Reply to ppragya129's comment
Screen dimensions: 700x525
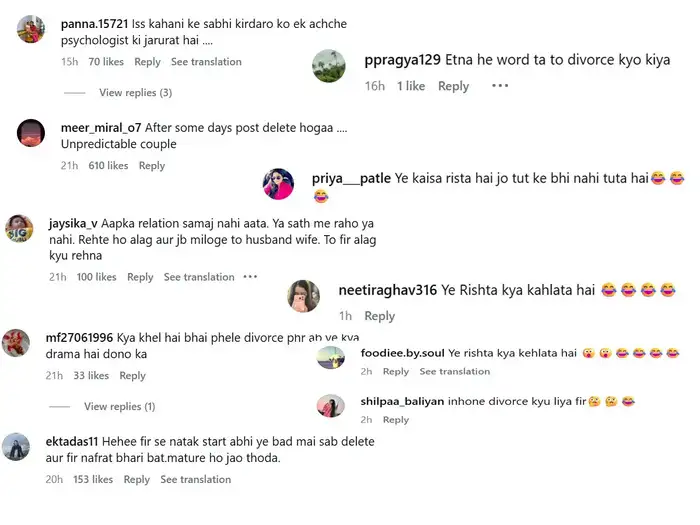click(x=453, y=86)
